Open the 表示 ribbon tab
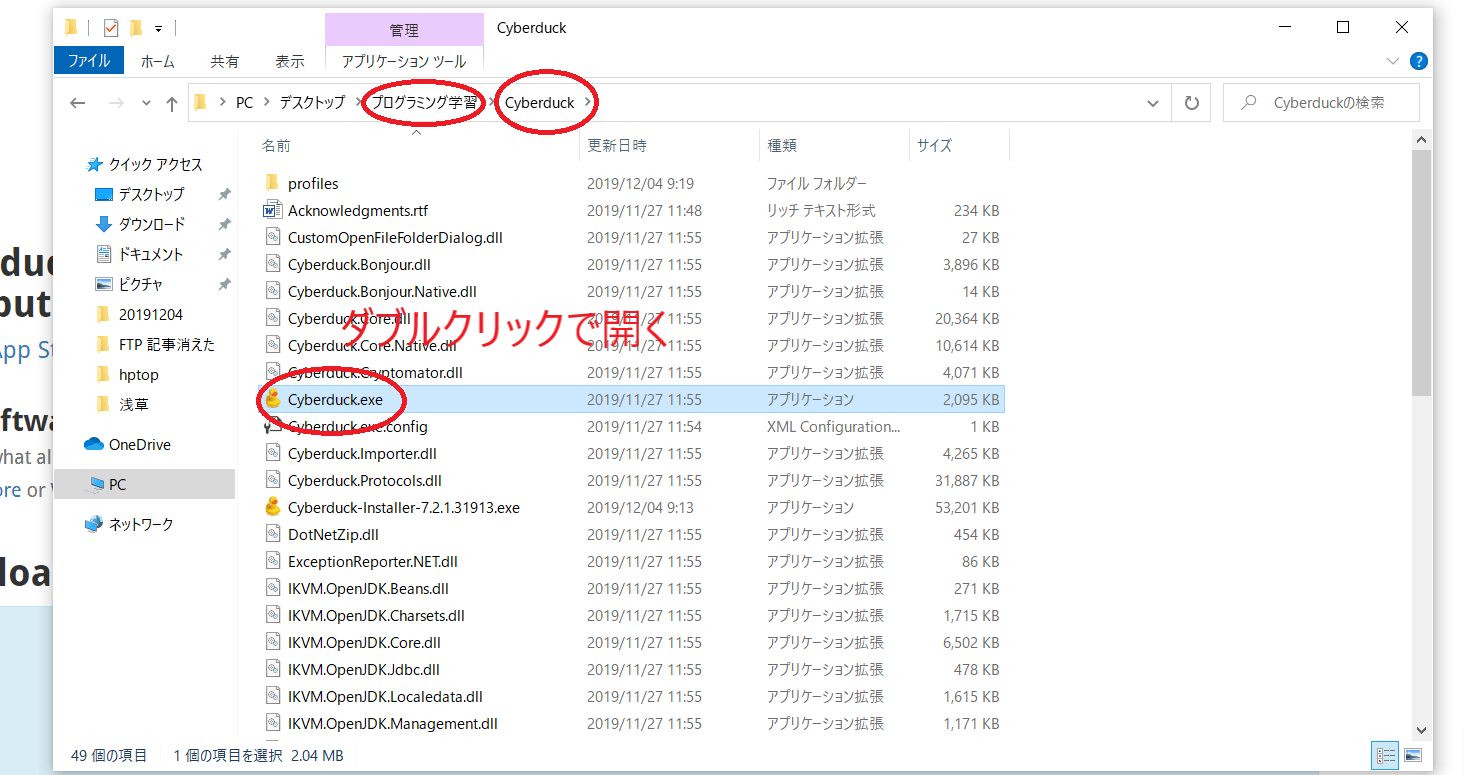 tap(290, 61)
